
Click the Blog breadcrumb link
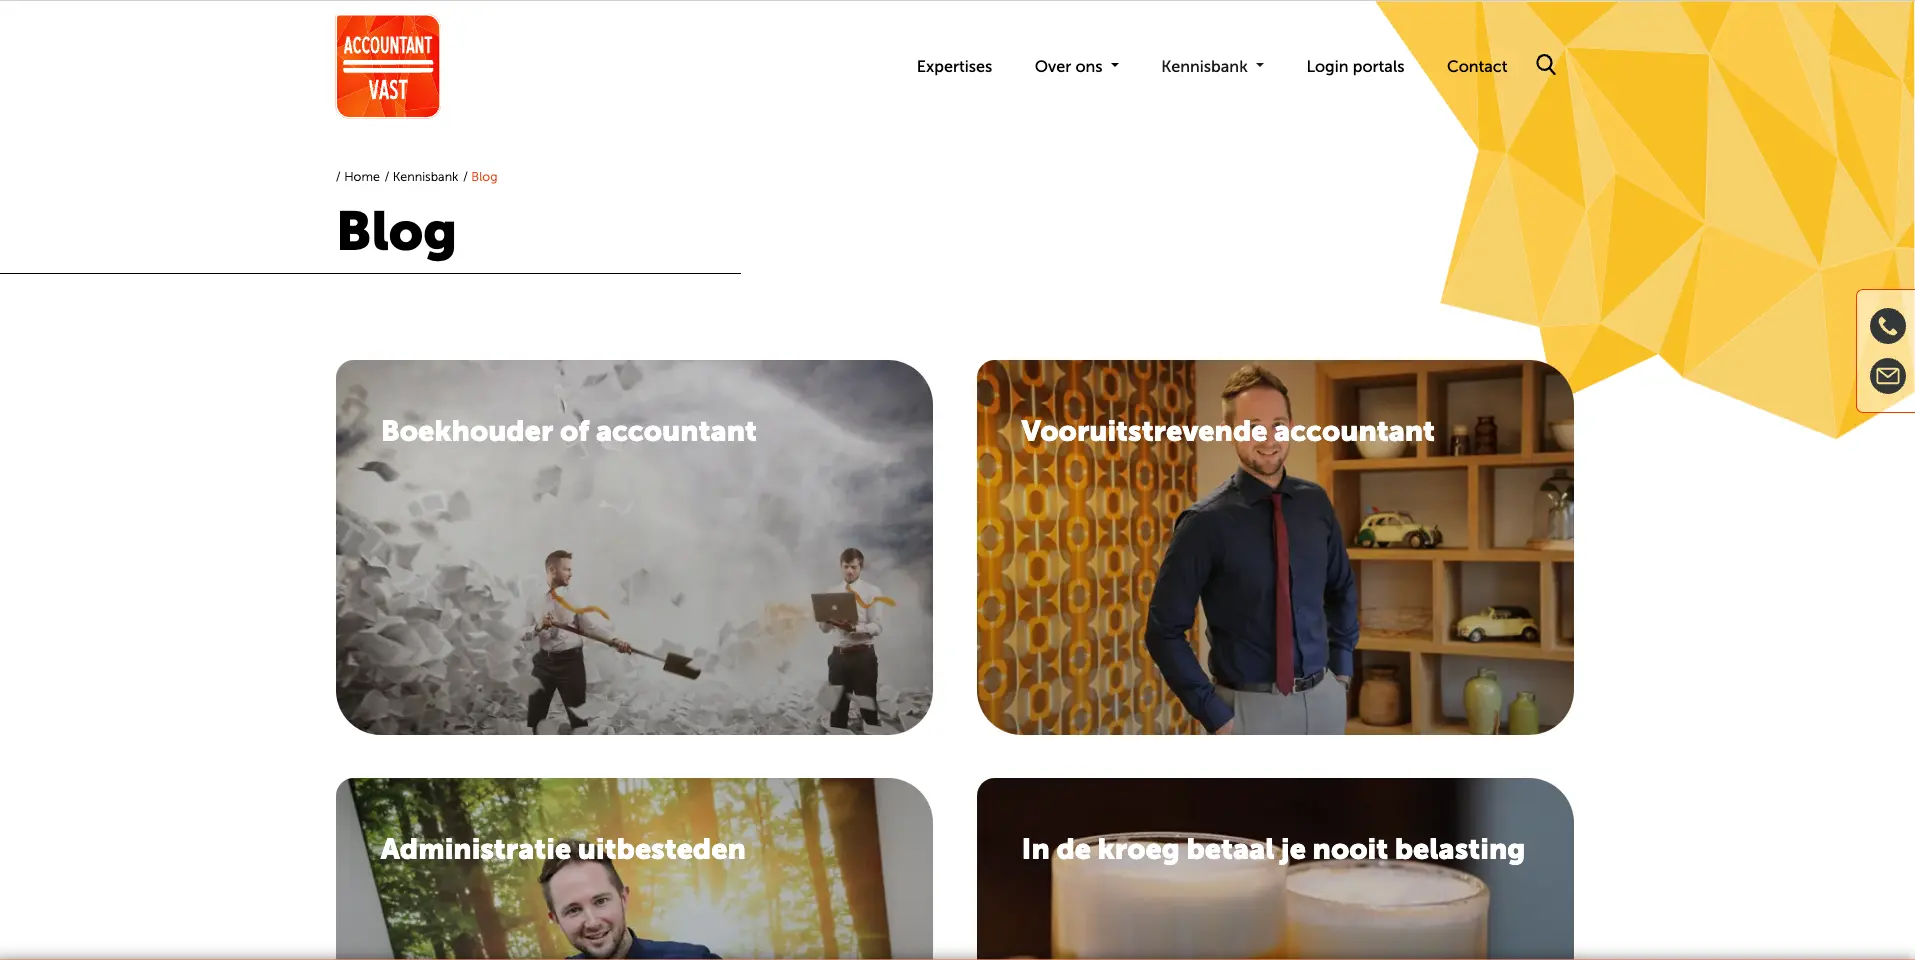click(x=484, y=177)
